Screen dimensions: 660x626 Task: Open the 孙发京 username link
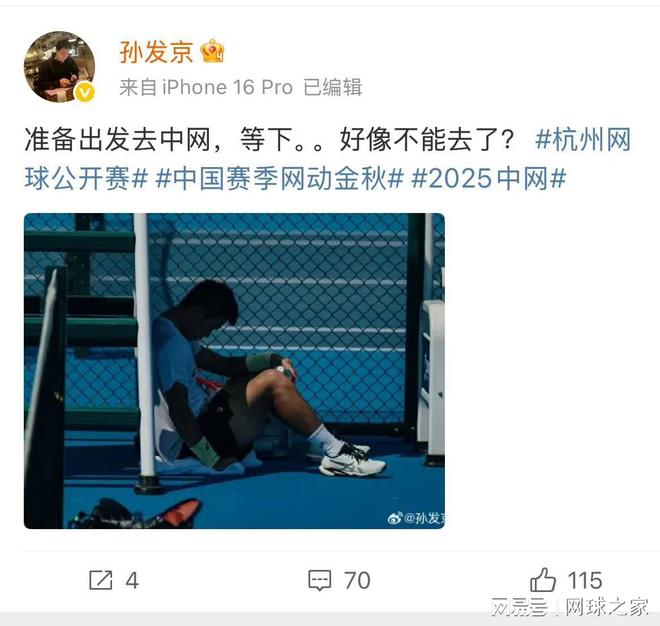(x=157, y=52)
